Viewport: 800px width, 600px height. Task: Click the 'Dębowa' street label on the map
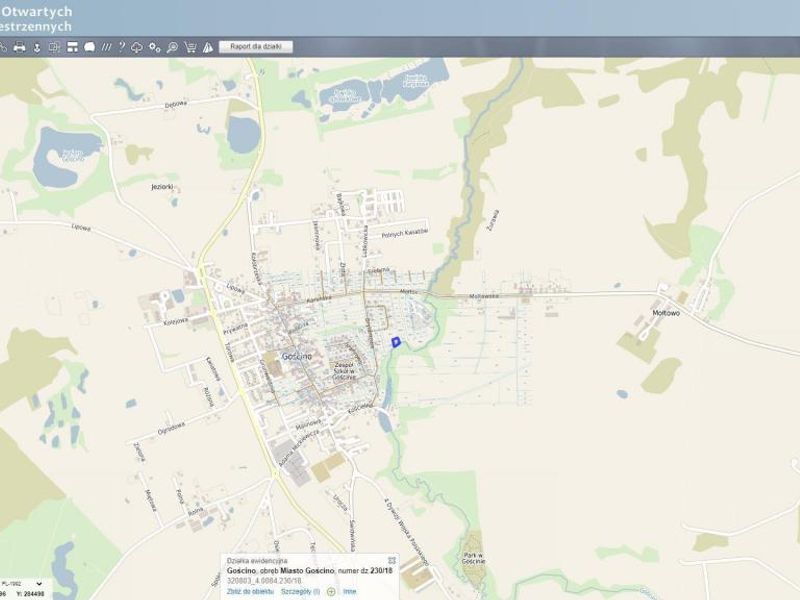click(x=176, y=105)
